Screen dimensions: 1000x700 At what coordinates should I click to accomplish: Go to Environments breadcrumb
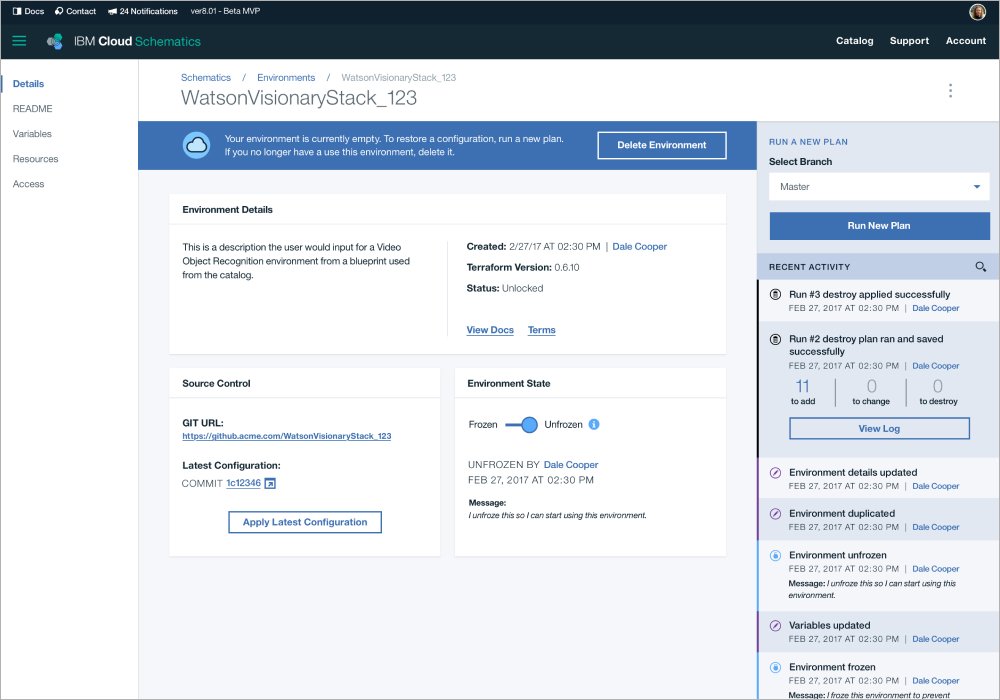click(286, 77)
